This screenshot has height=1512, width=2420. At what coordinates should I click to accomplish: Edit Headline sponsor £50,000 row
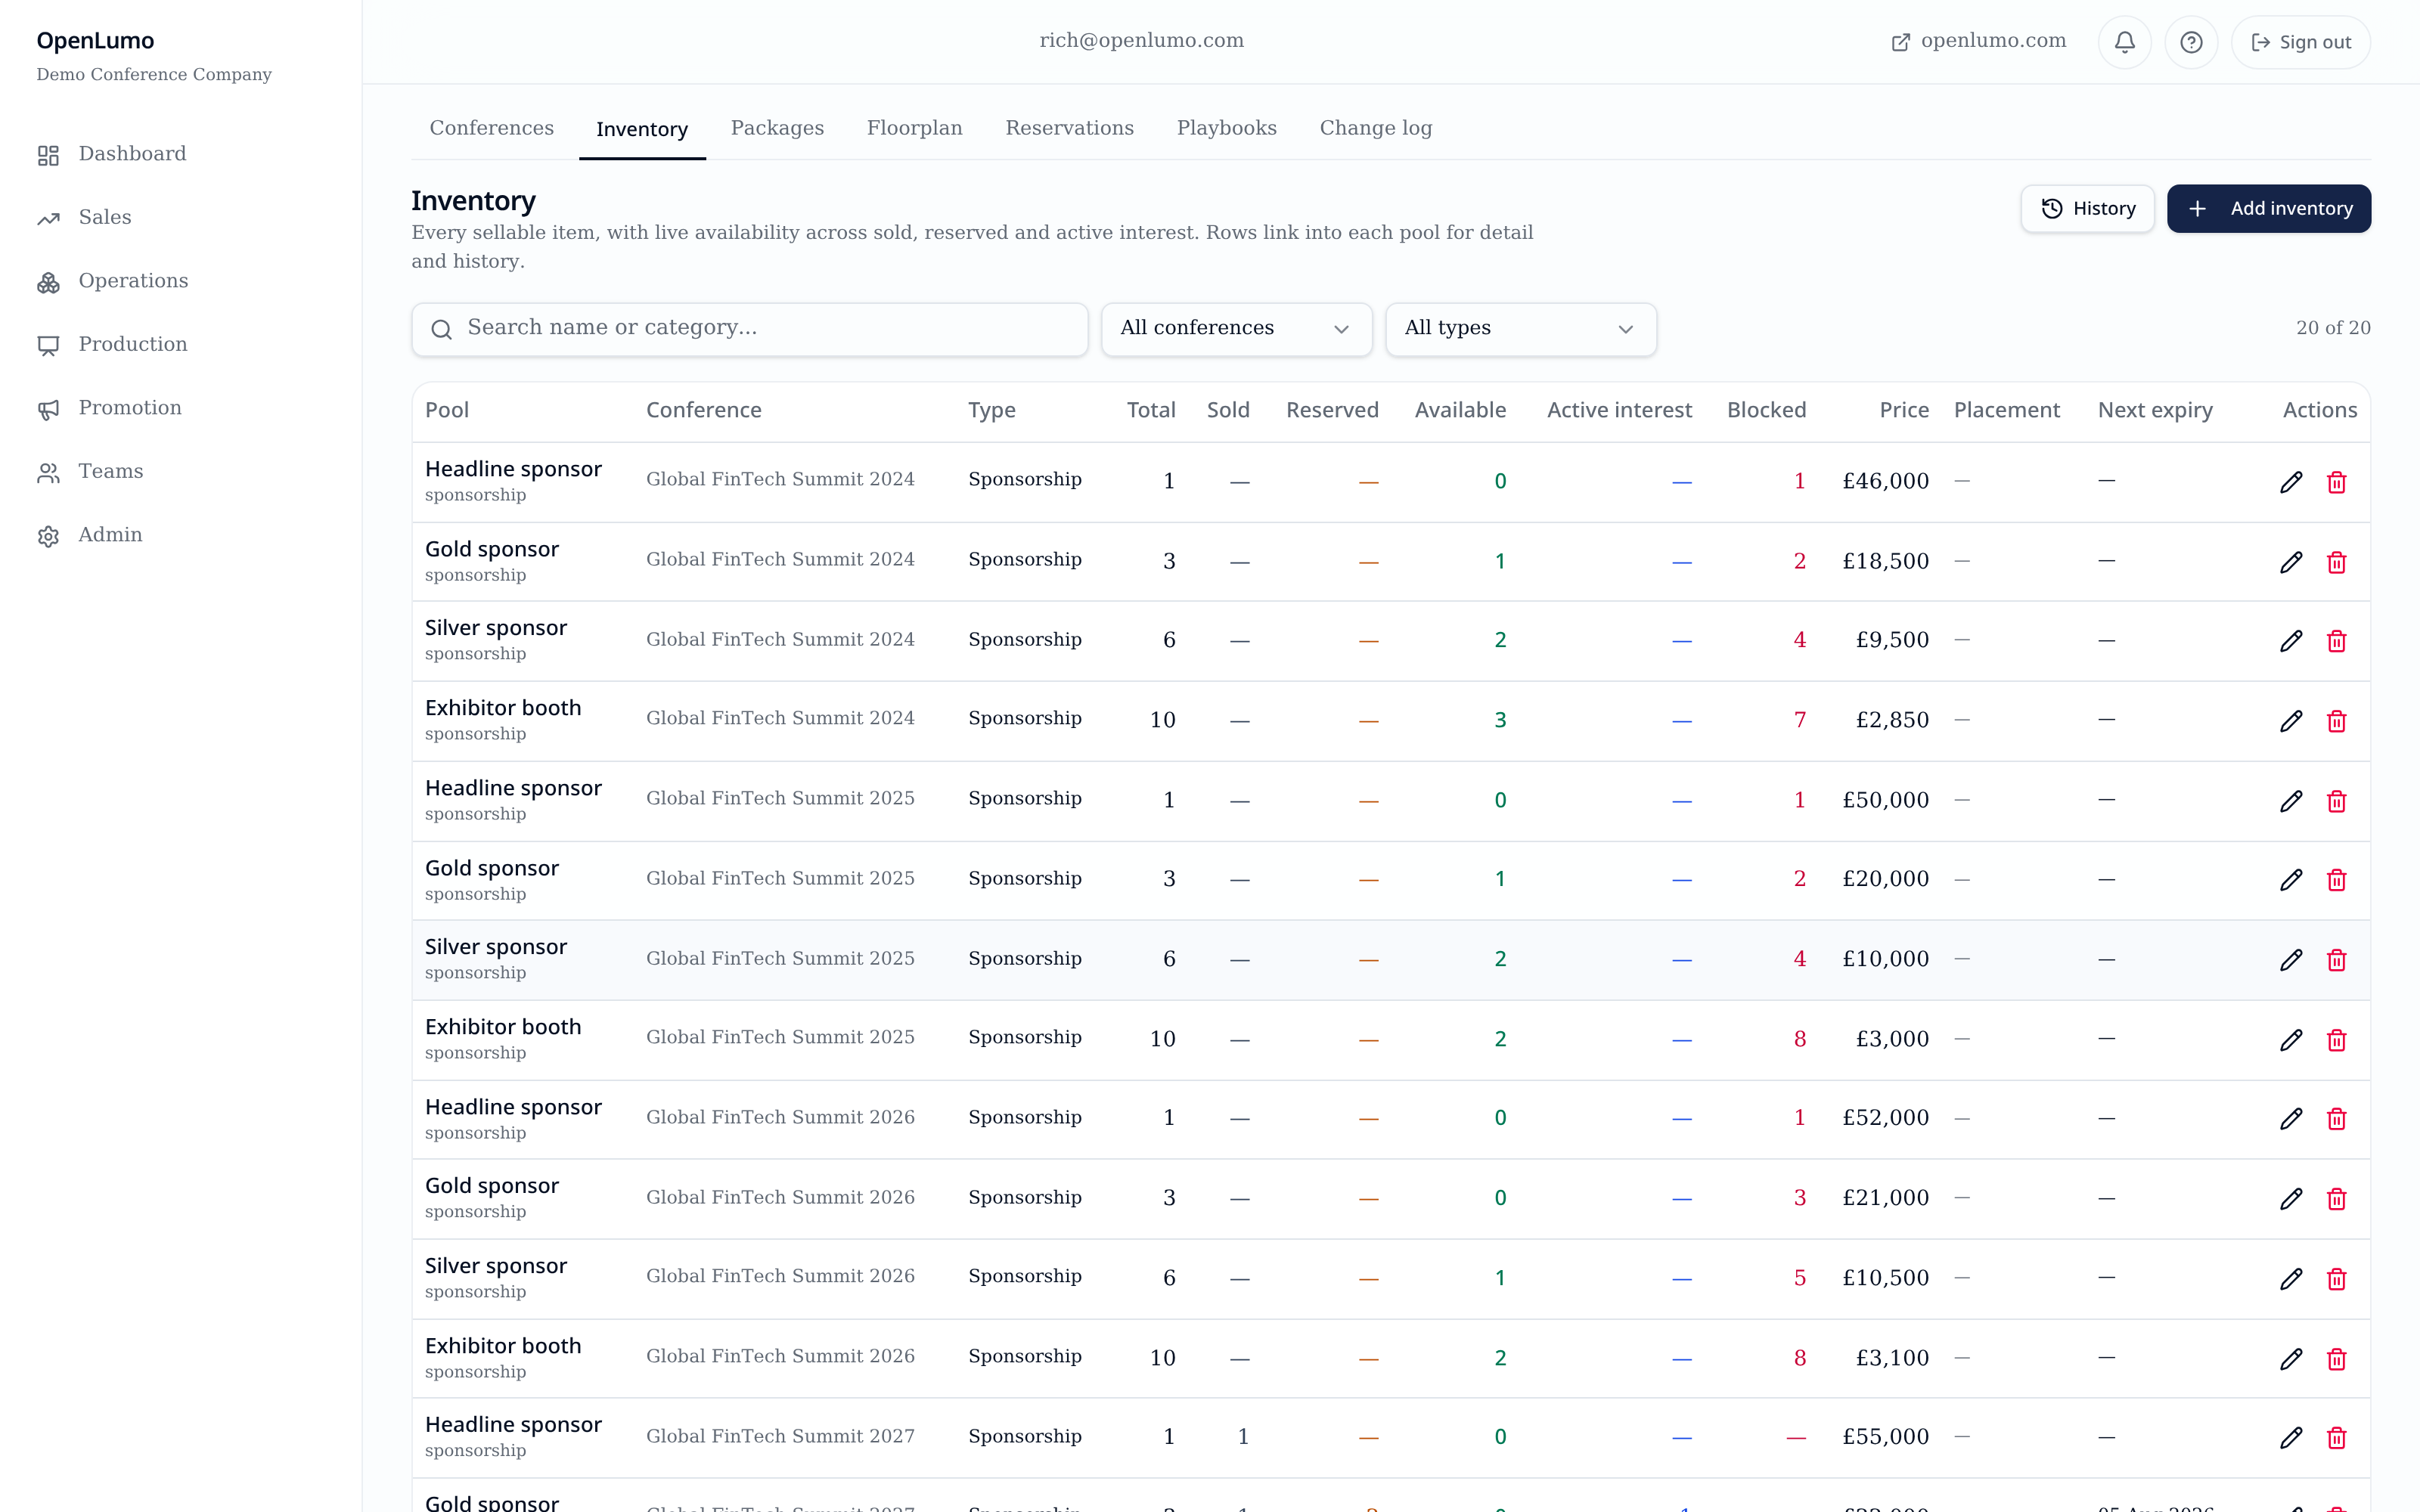(2291, 801)
